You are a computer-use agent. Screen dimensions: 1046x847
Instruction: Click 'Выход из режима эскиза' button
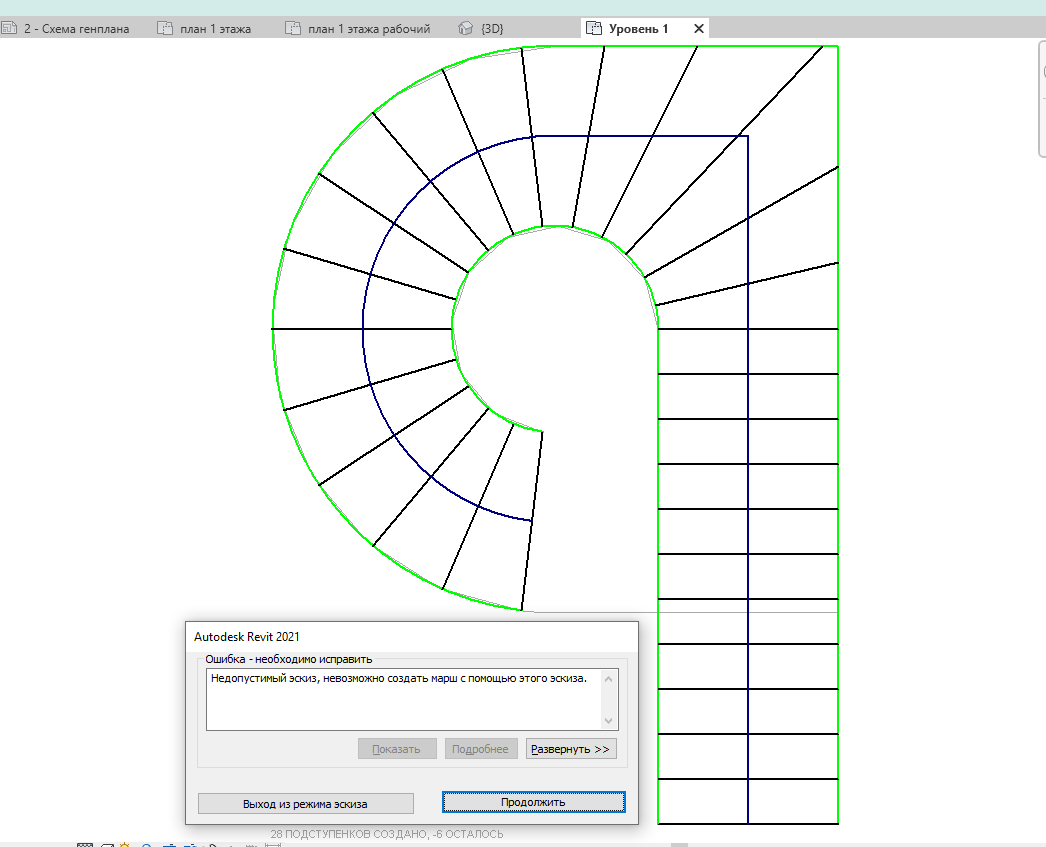[x=306, y=804]
